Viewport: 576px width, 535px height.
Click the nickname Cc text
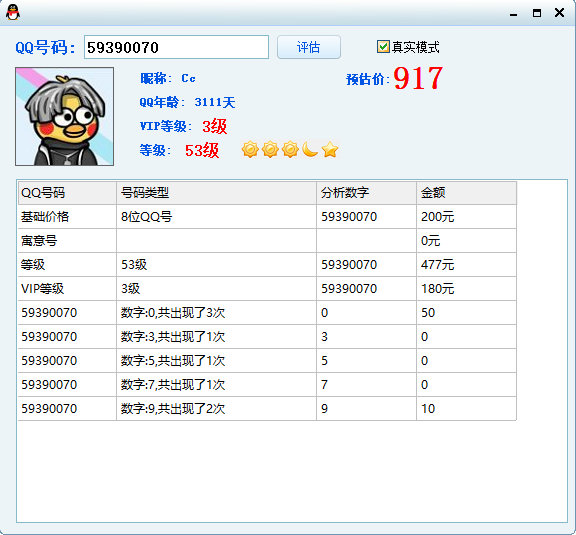(188, 78)
